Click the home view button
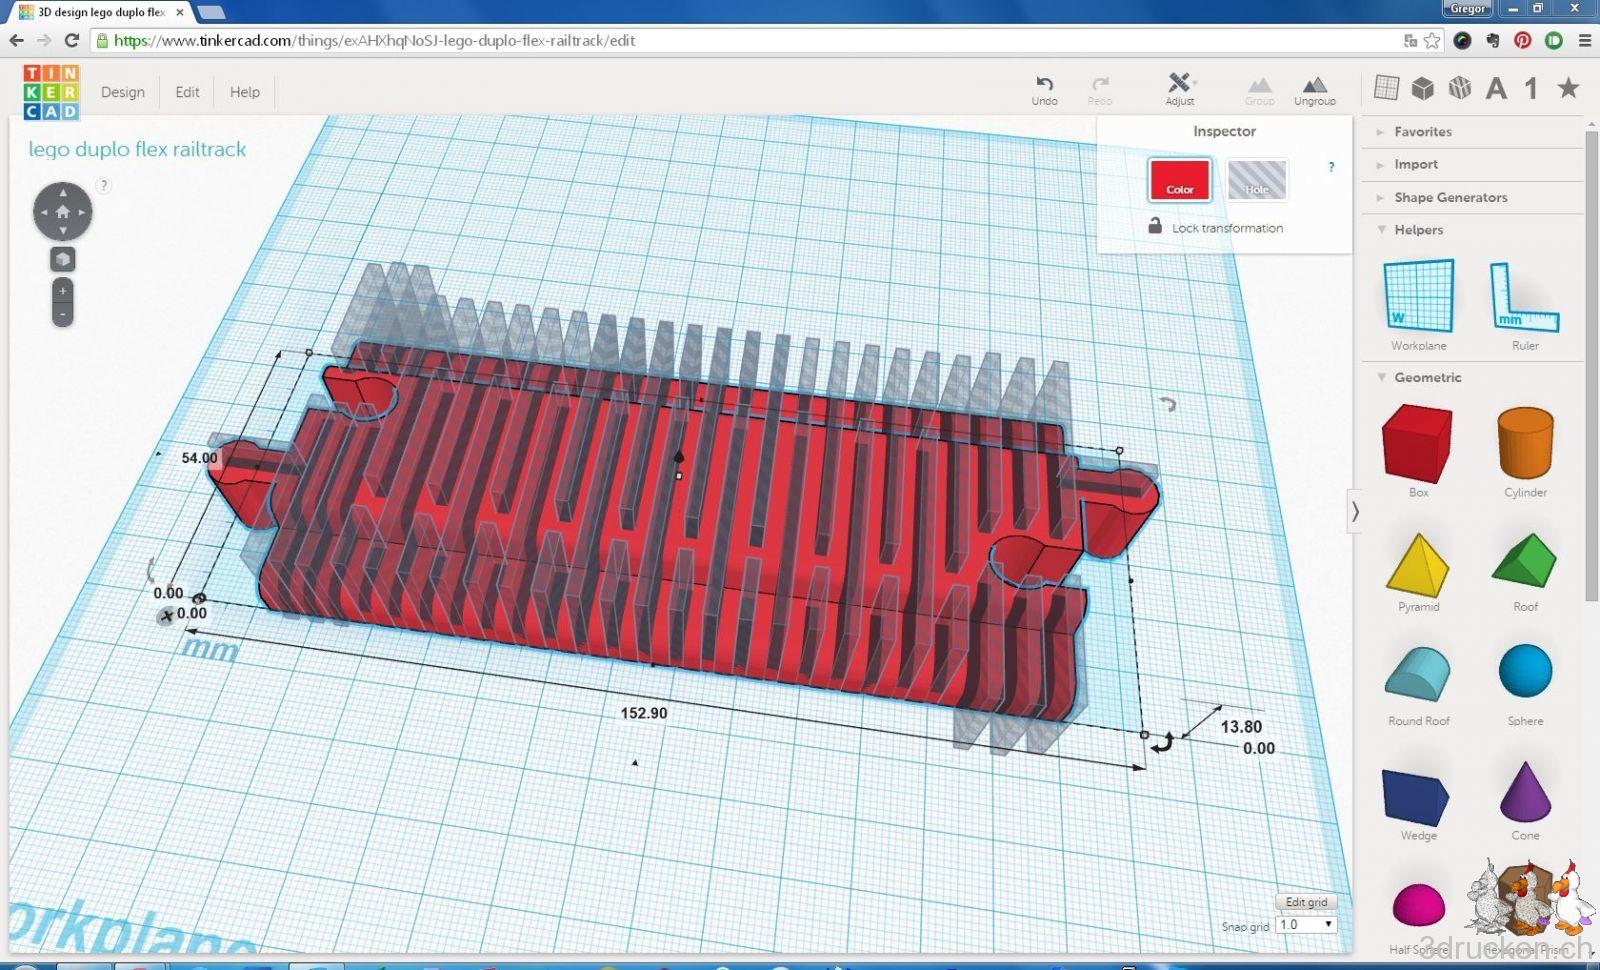 [63, 212]
